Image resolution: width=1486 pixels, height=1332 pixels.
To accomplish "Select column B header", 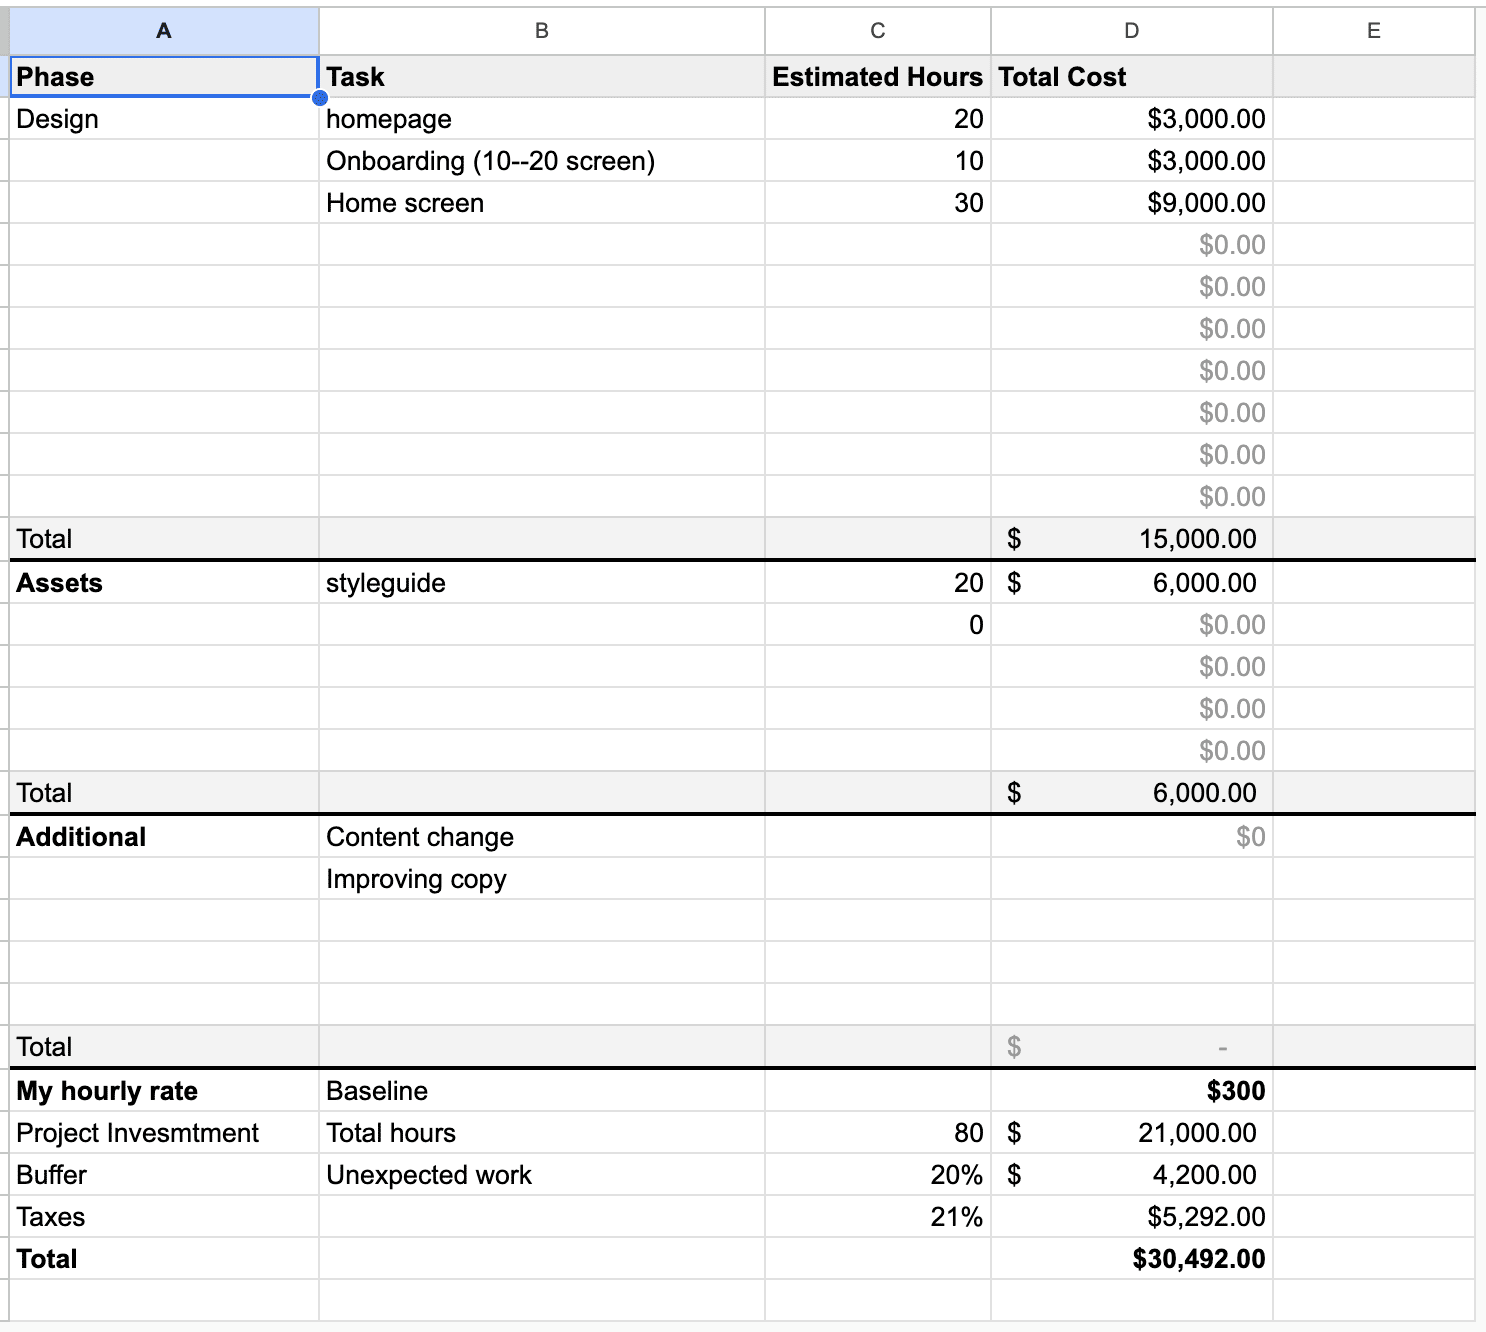I will coord(541,31).
